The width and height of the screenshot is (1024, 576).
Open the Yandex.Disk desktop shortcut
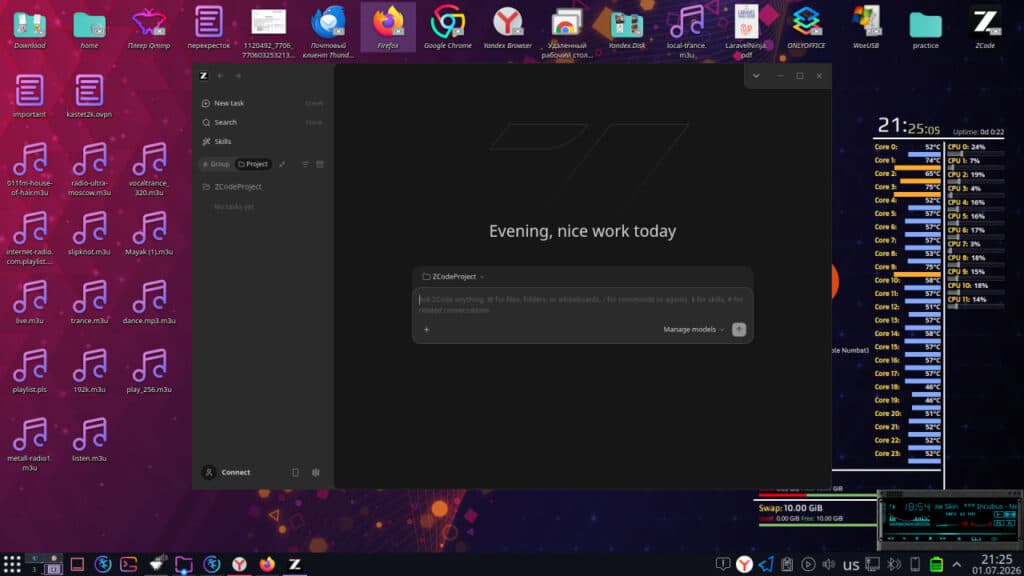click(x=626, y=27)
